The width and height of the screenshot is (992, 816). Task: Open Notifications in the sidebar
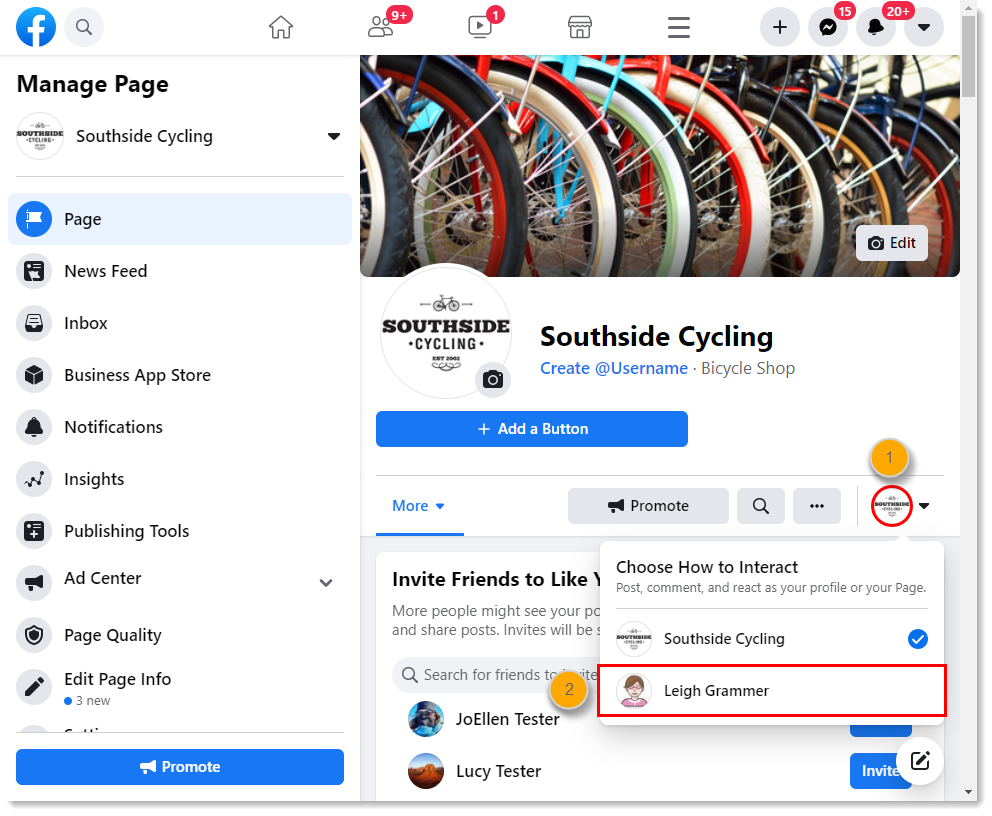(x=180, y=427)
